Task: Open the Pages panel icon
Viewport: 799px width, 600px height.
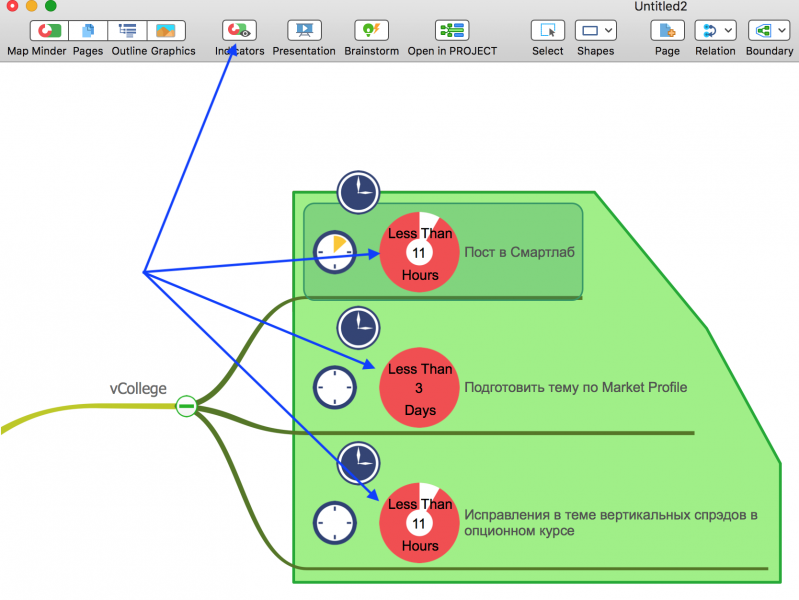Action: [88, 31]
